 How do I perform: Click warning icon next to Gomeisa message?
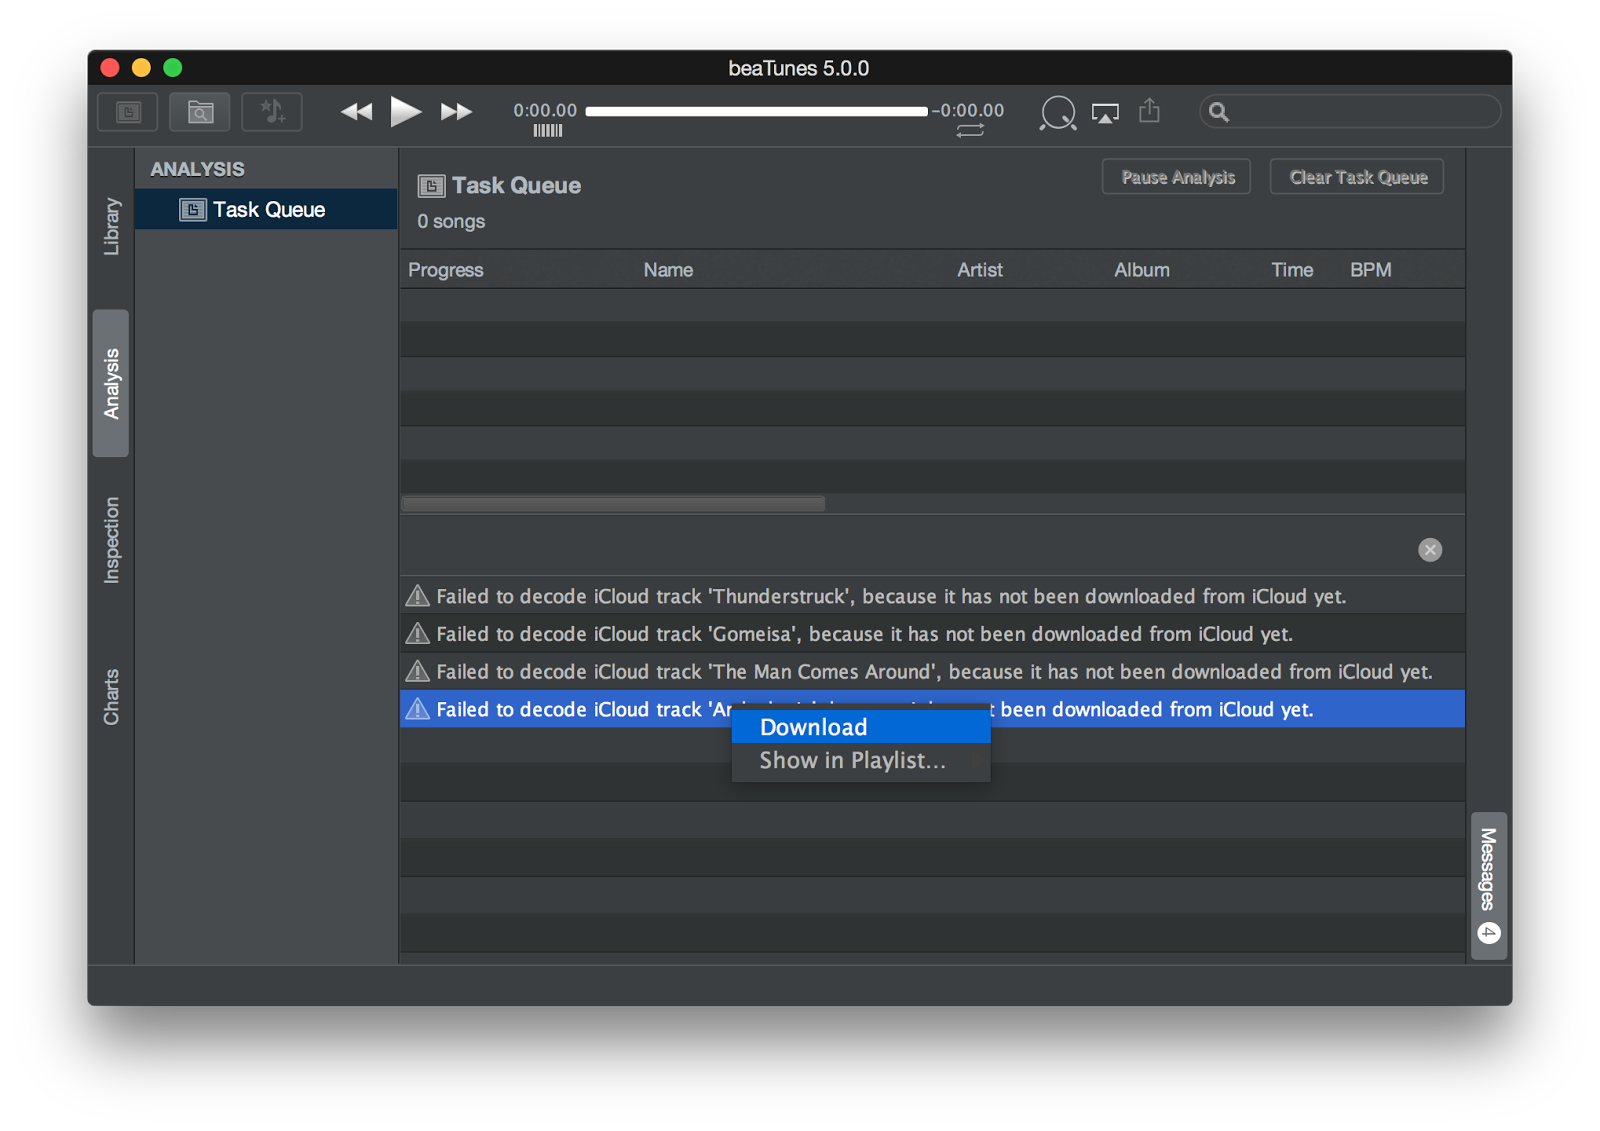(x=417, y=634)
